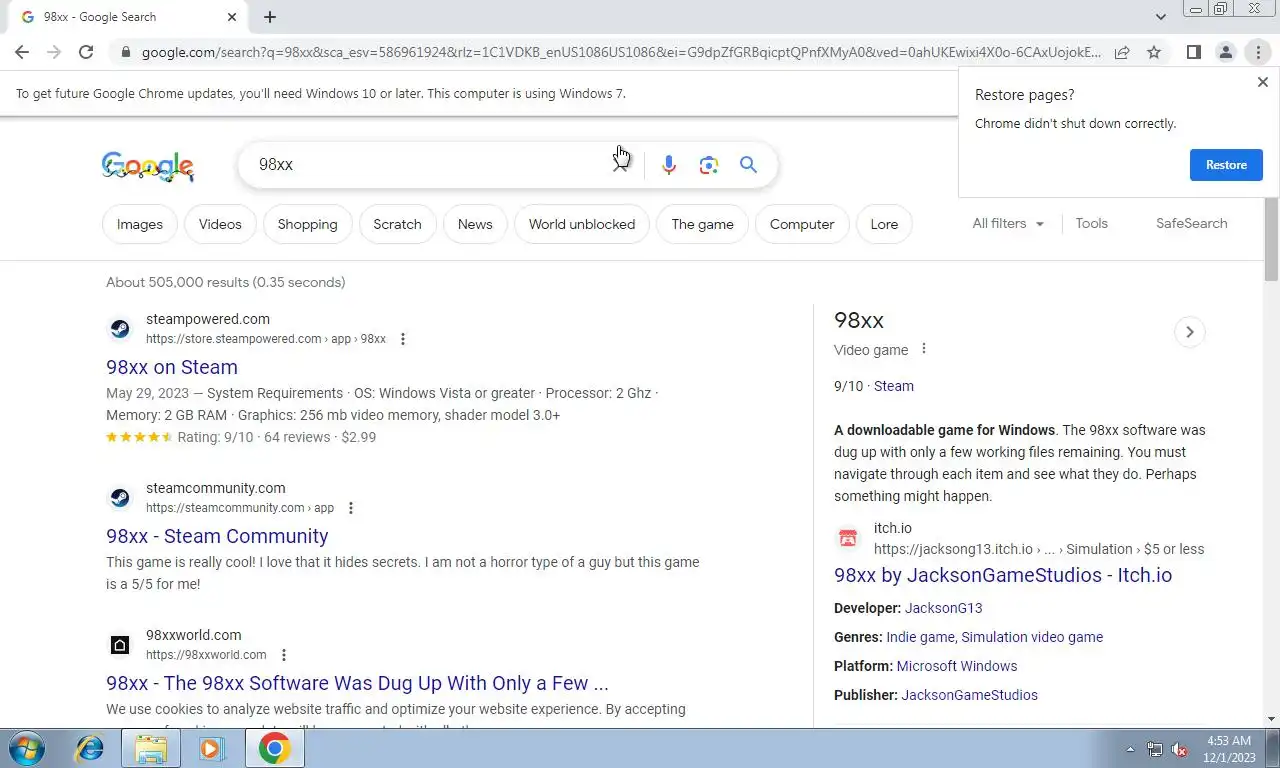Image resolution: width=1280 pixels, height=768 pixels.
Task: Open steampowered.com result options menu
Action: pyautogui.click(x=403, y=339)
